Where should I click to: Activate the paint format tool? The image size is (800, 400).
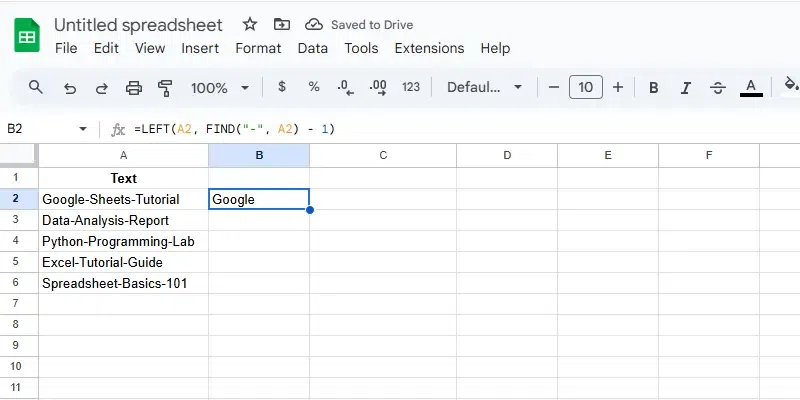165,87
